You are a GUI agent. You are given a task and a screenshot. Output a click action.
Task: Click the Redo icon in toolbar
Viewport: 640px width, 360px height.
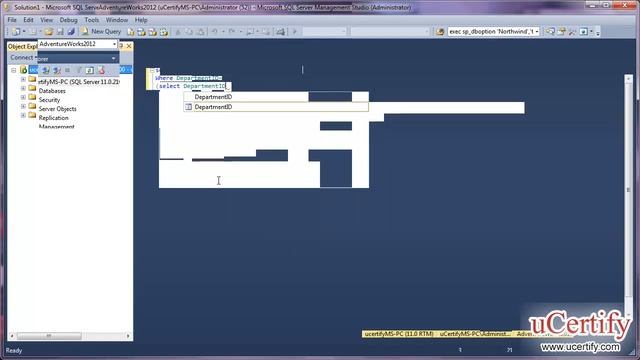click(x=232, y=31)
